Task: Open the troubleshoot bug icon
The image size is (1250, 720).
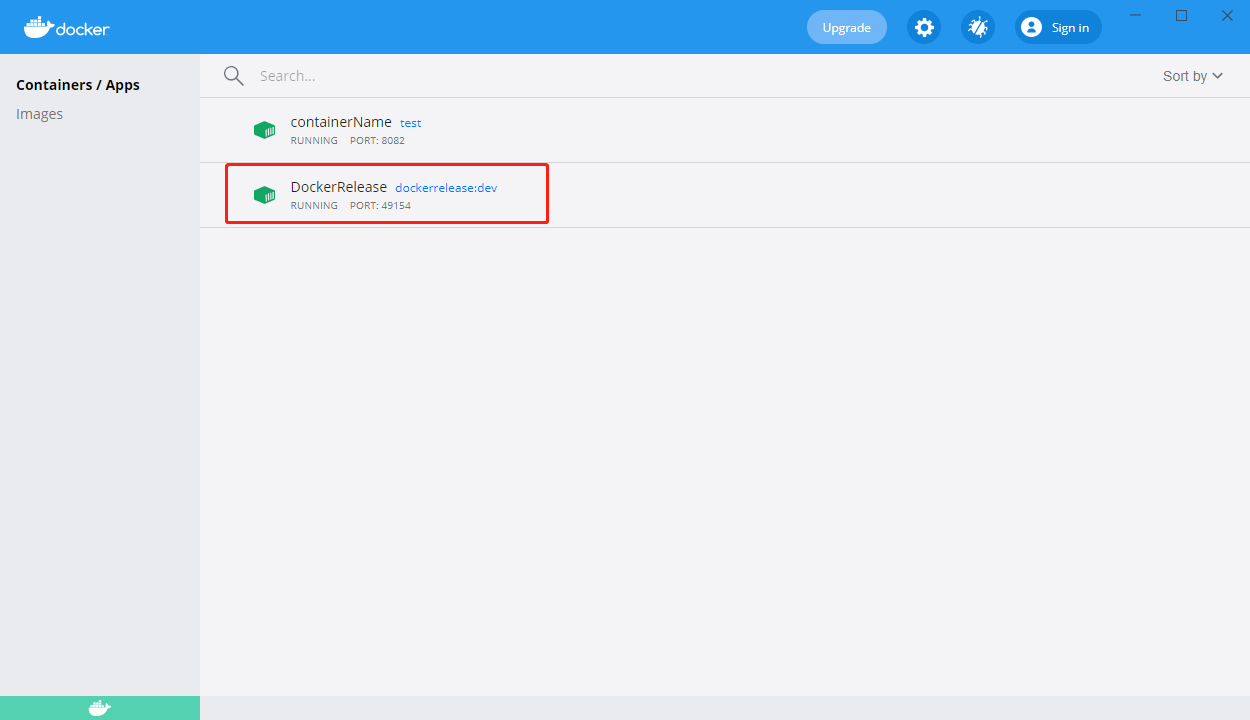Action: 978,27
